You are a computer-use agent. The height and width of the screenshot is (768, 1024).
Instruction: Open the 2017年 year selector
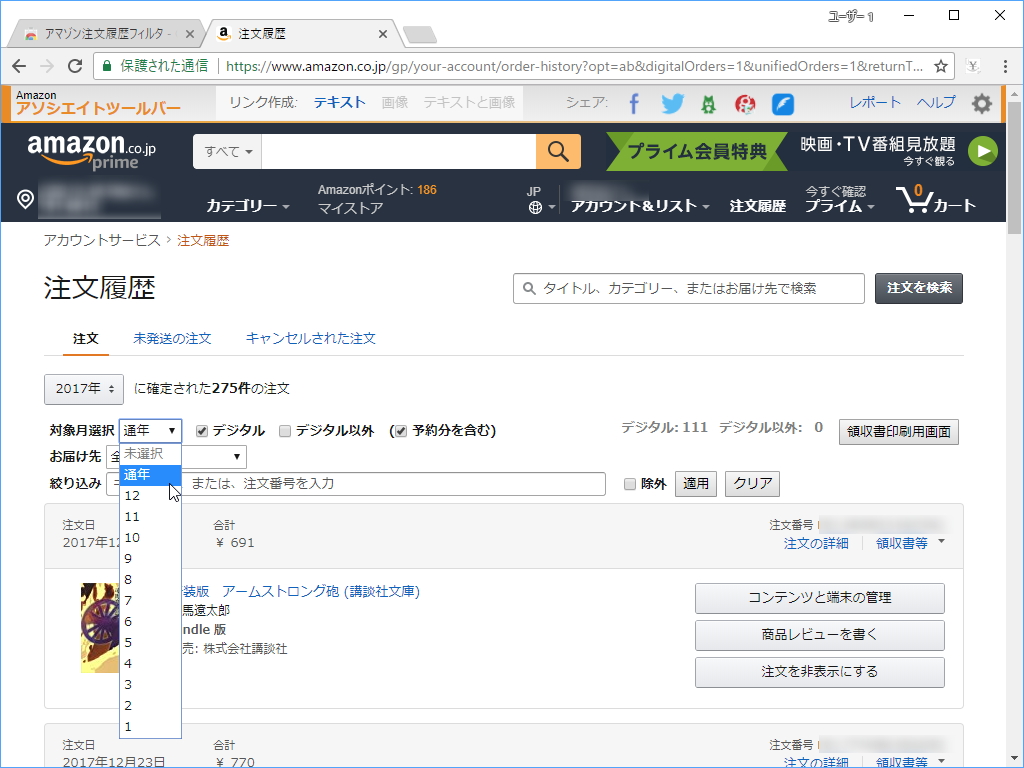(x=83, y=390)
